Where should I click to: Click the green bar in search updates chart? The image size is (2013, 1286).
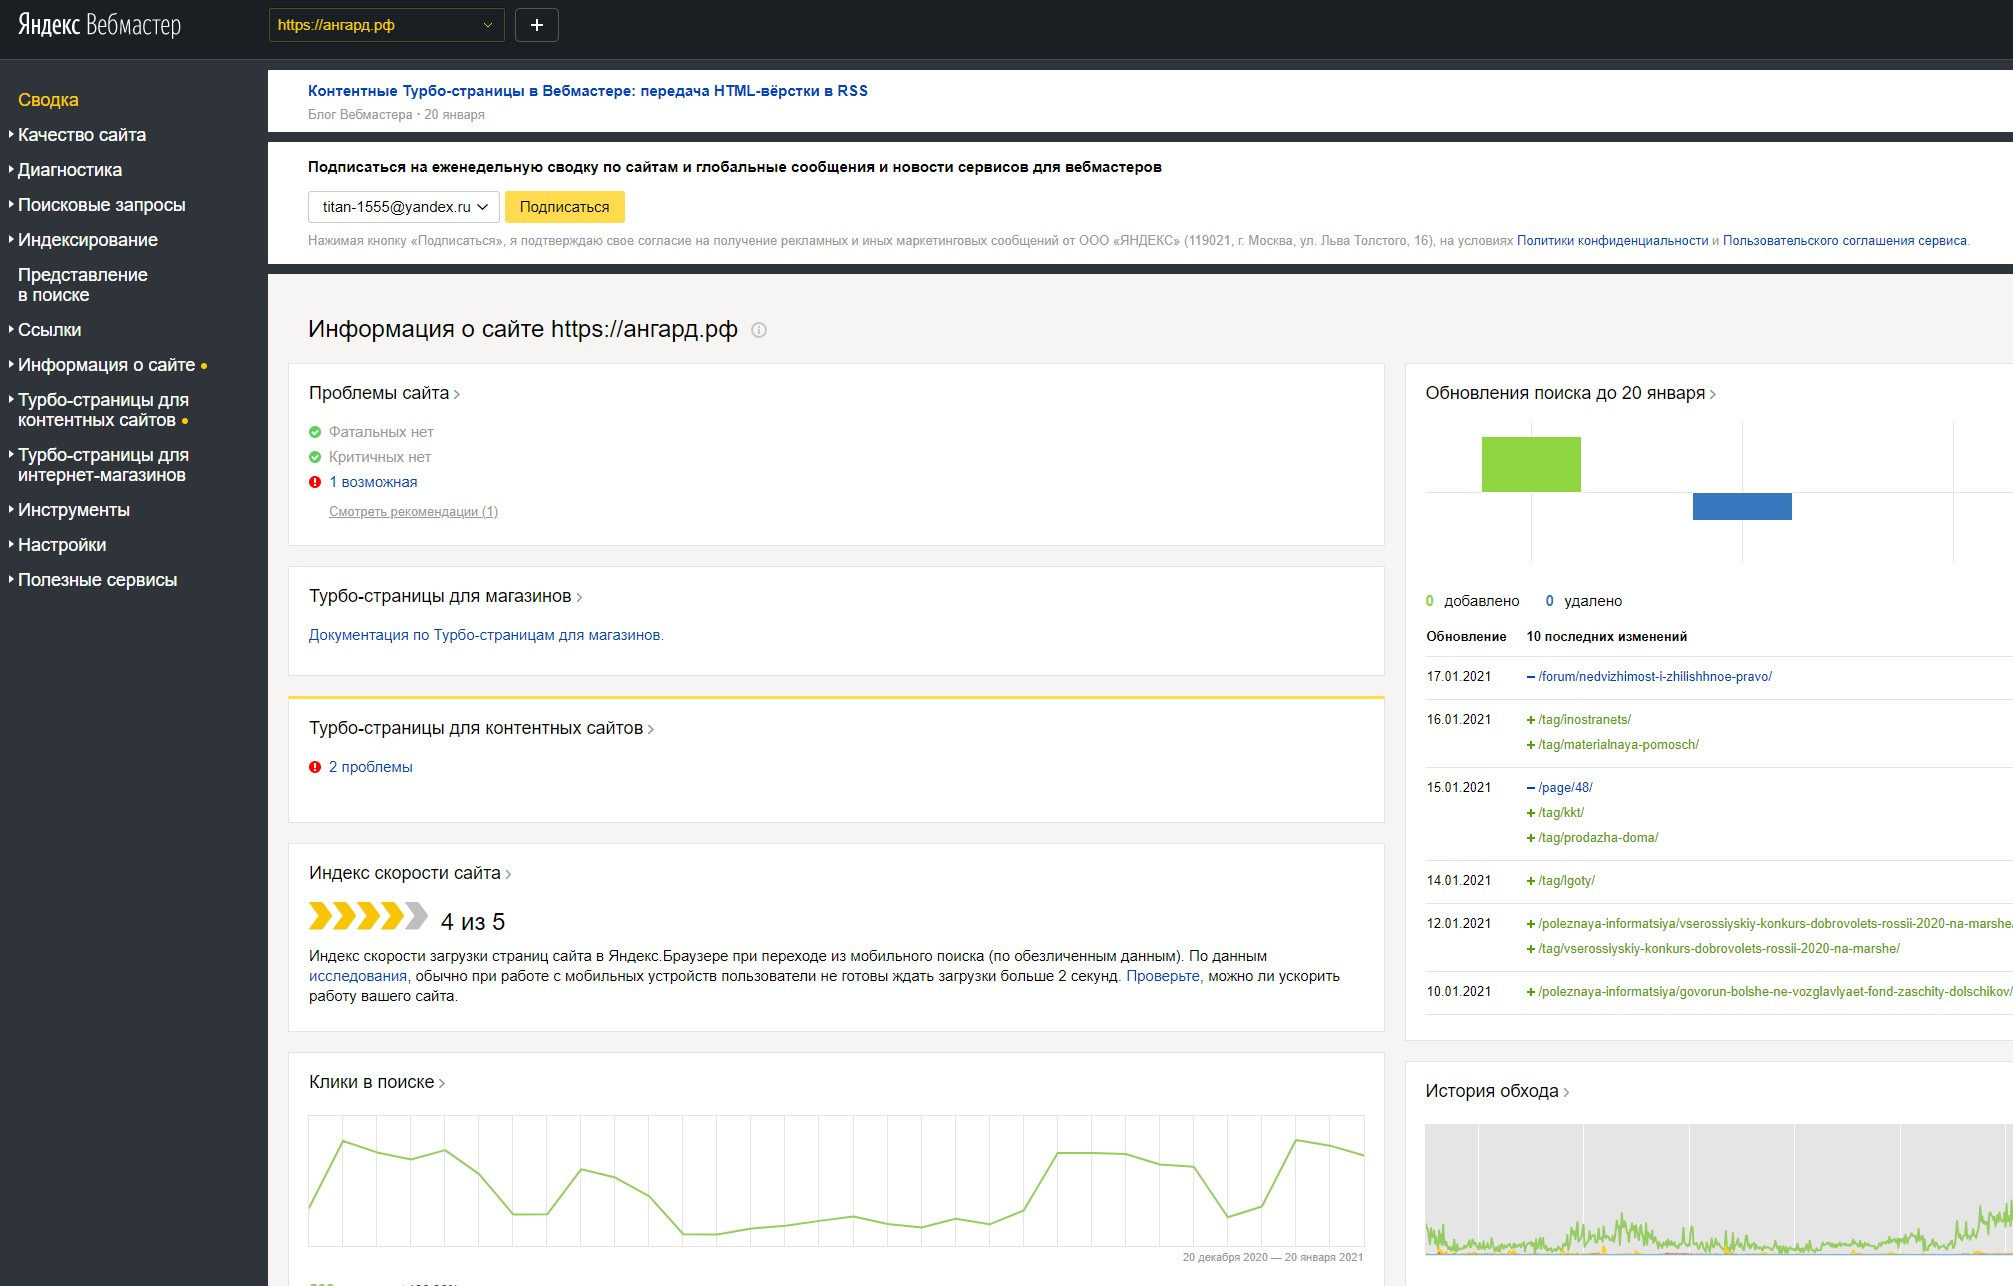point(1531,464)
